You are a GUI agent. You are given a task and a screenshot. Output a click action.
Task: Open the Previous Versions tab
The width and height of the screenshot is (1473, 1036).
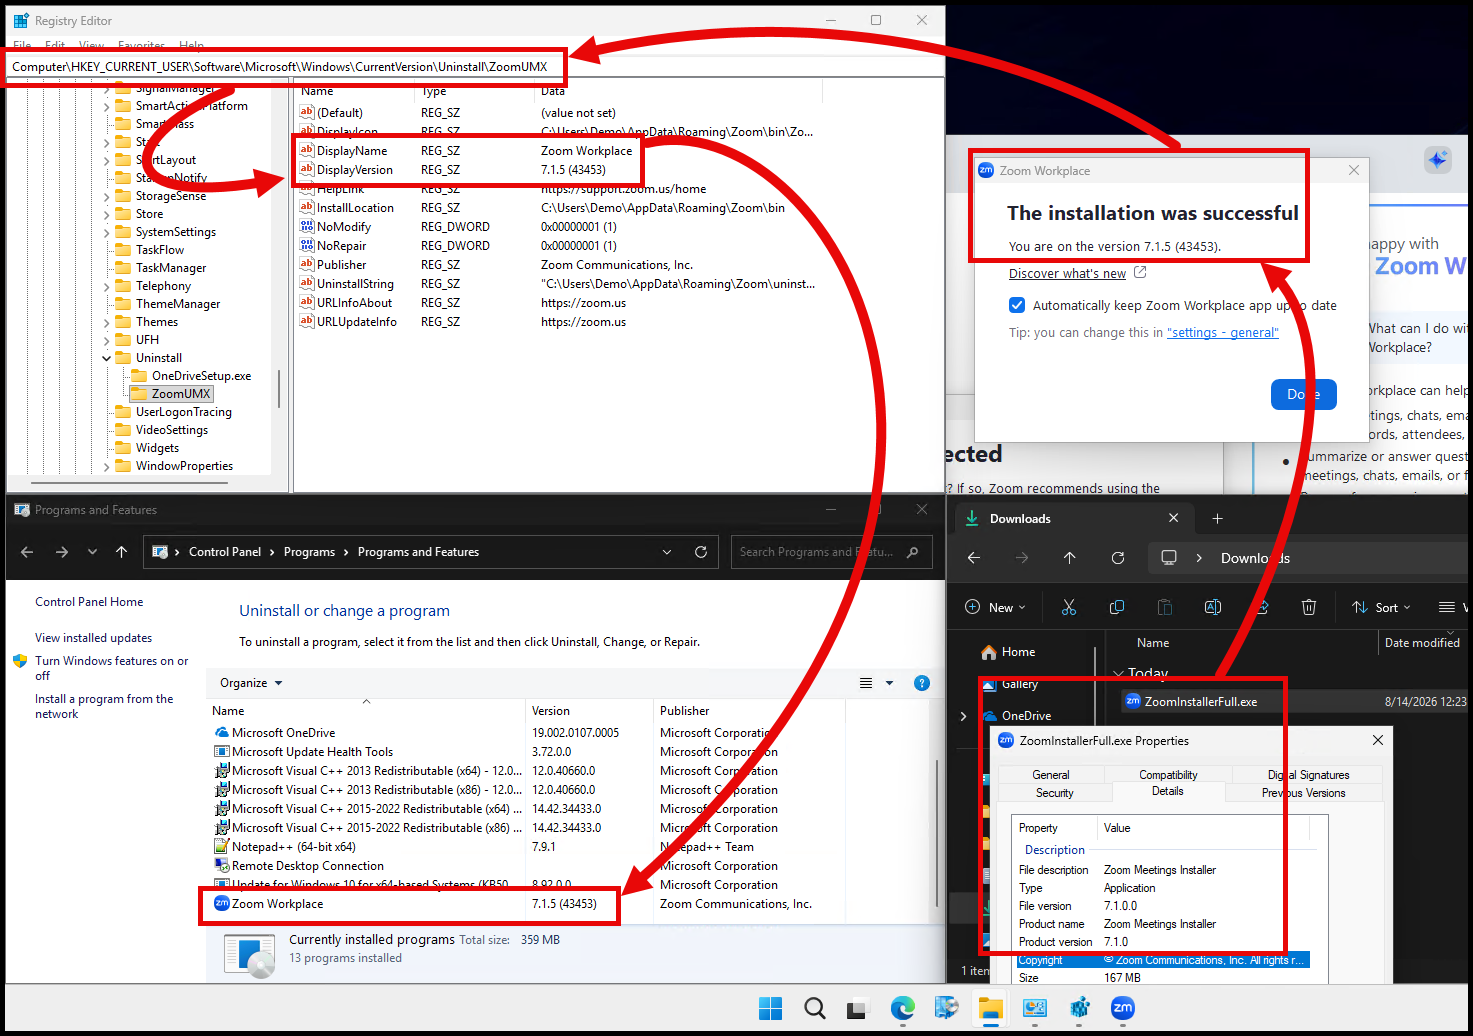[x=1304, y=793]
